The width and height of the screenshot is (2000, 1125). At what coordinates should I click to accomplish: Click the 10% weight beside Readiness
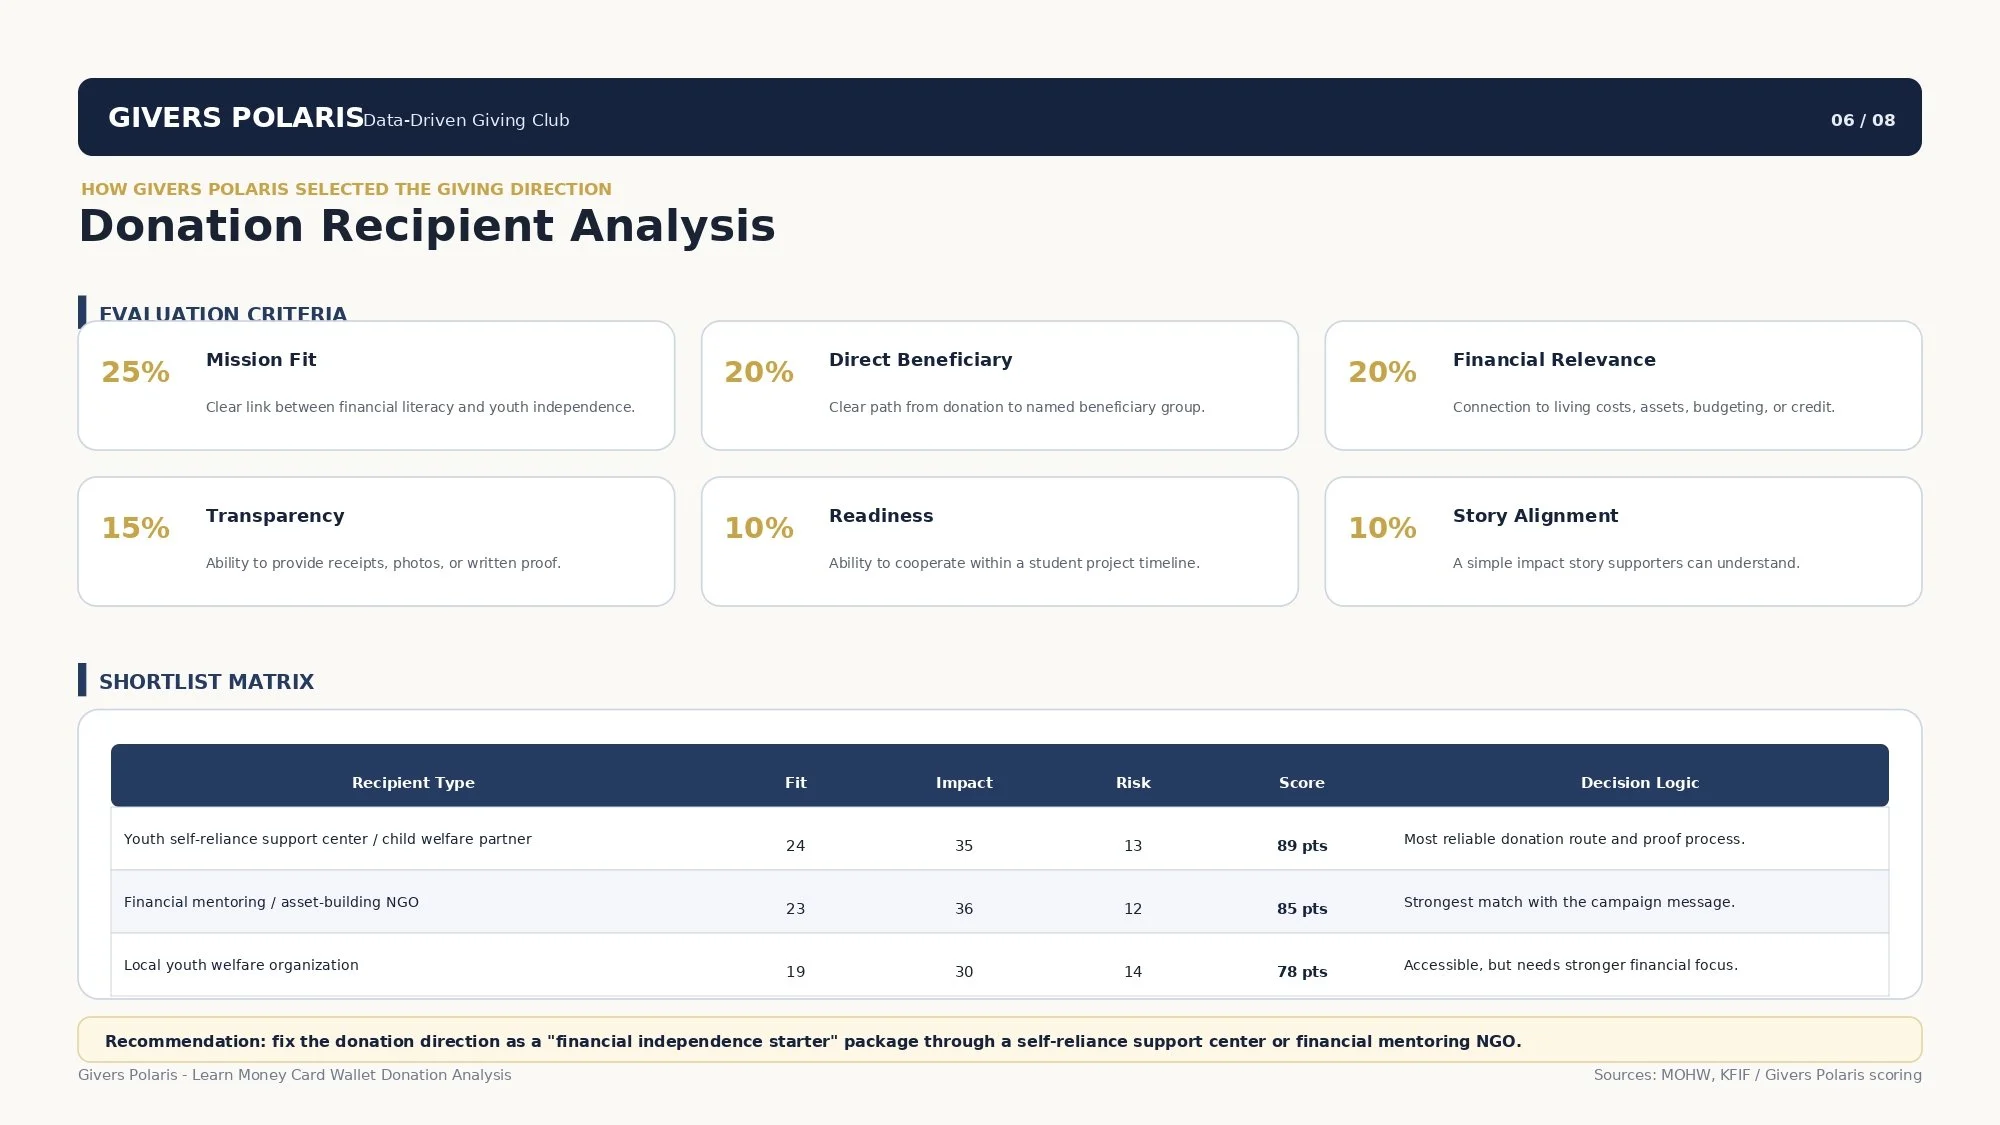[759, 528]
